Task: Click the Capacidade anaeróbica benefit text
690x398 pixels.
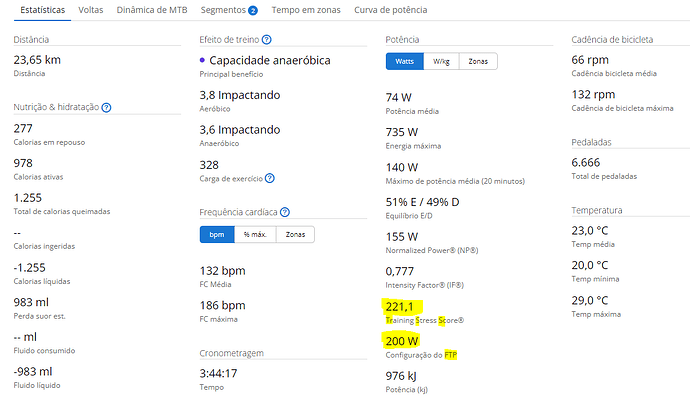Action: pos(270,60)
